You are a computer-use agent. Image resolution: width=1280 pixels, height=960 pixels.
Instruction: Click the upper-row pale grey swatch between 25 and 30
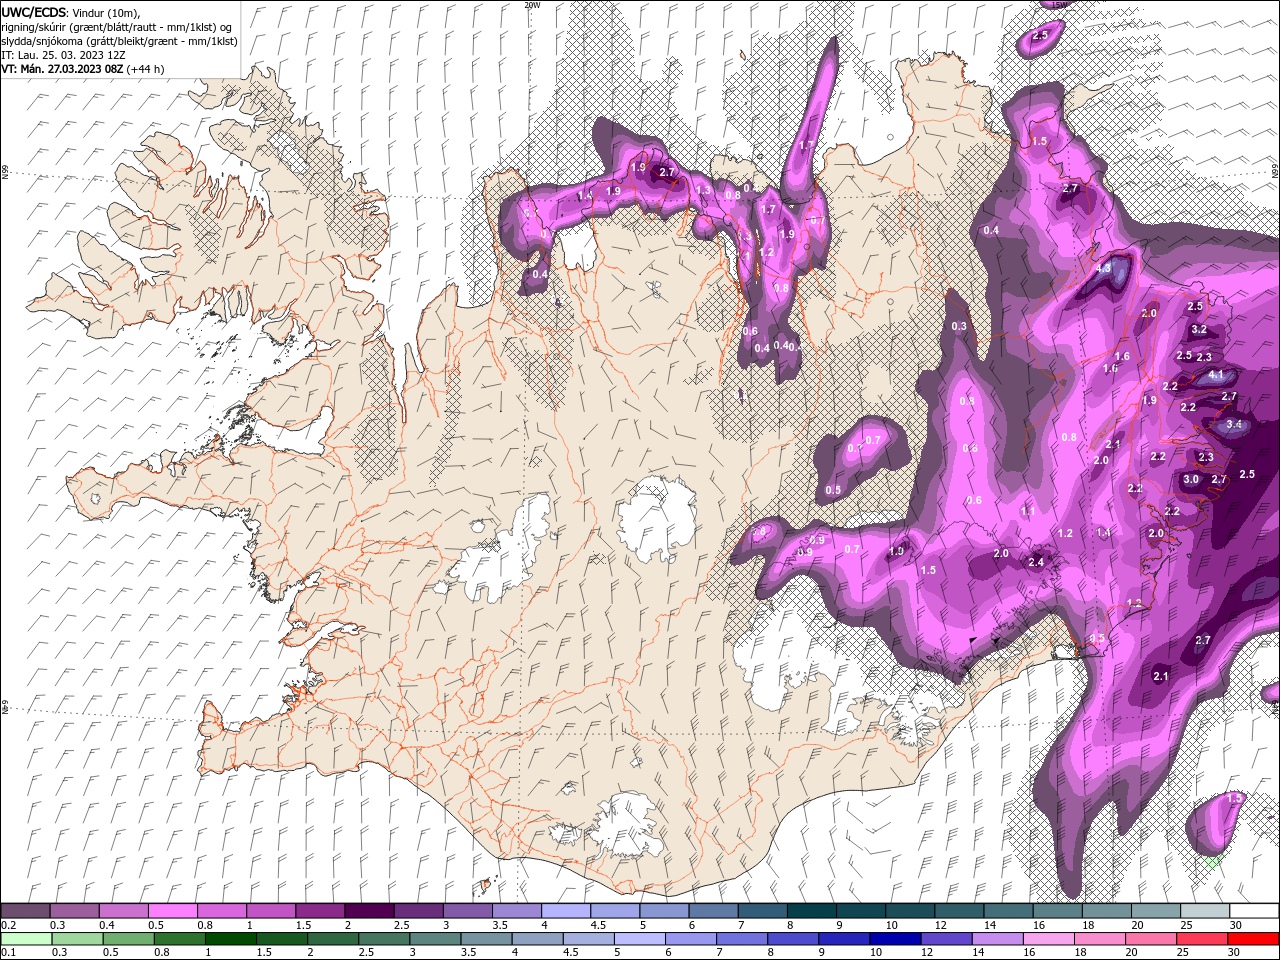point(1204,911)
